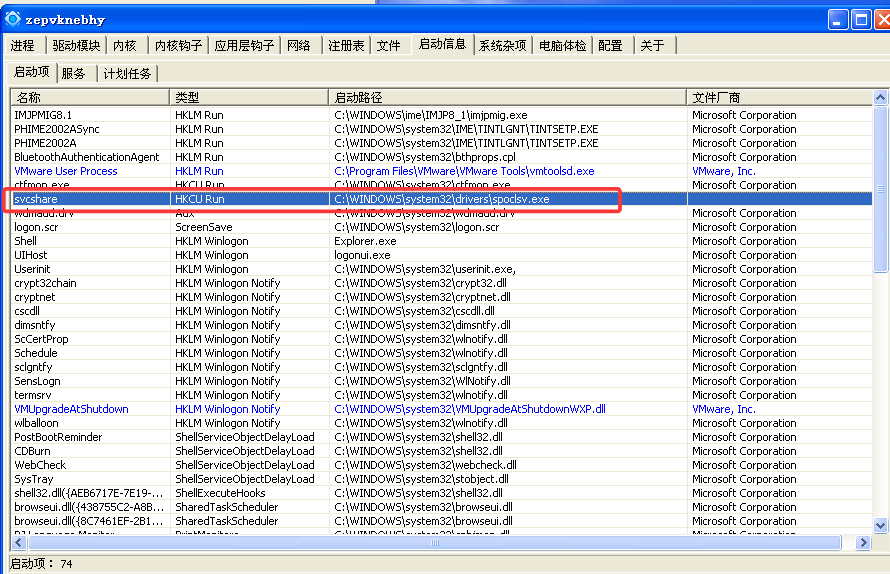Image resolution: width=890 pixels, height=574 pixels.
Task: Open the 驱动模块 tab
Action: pos(76,46)
